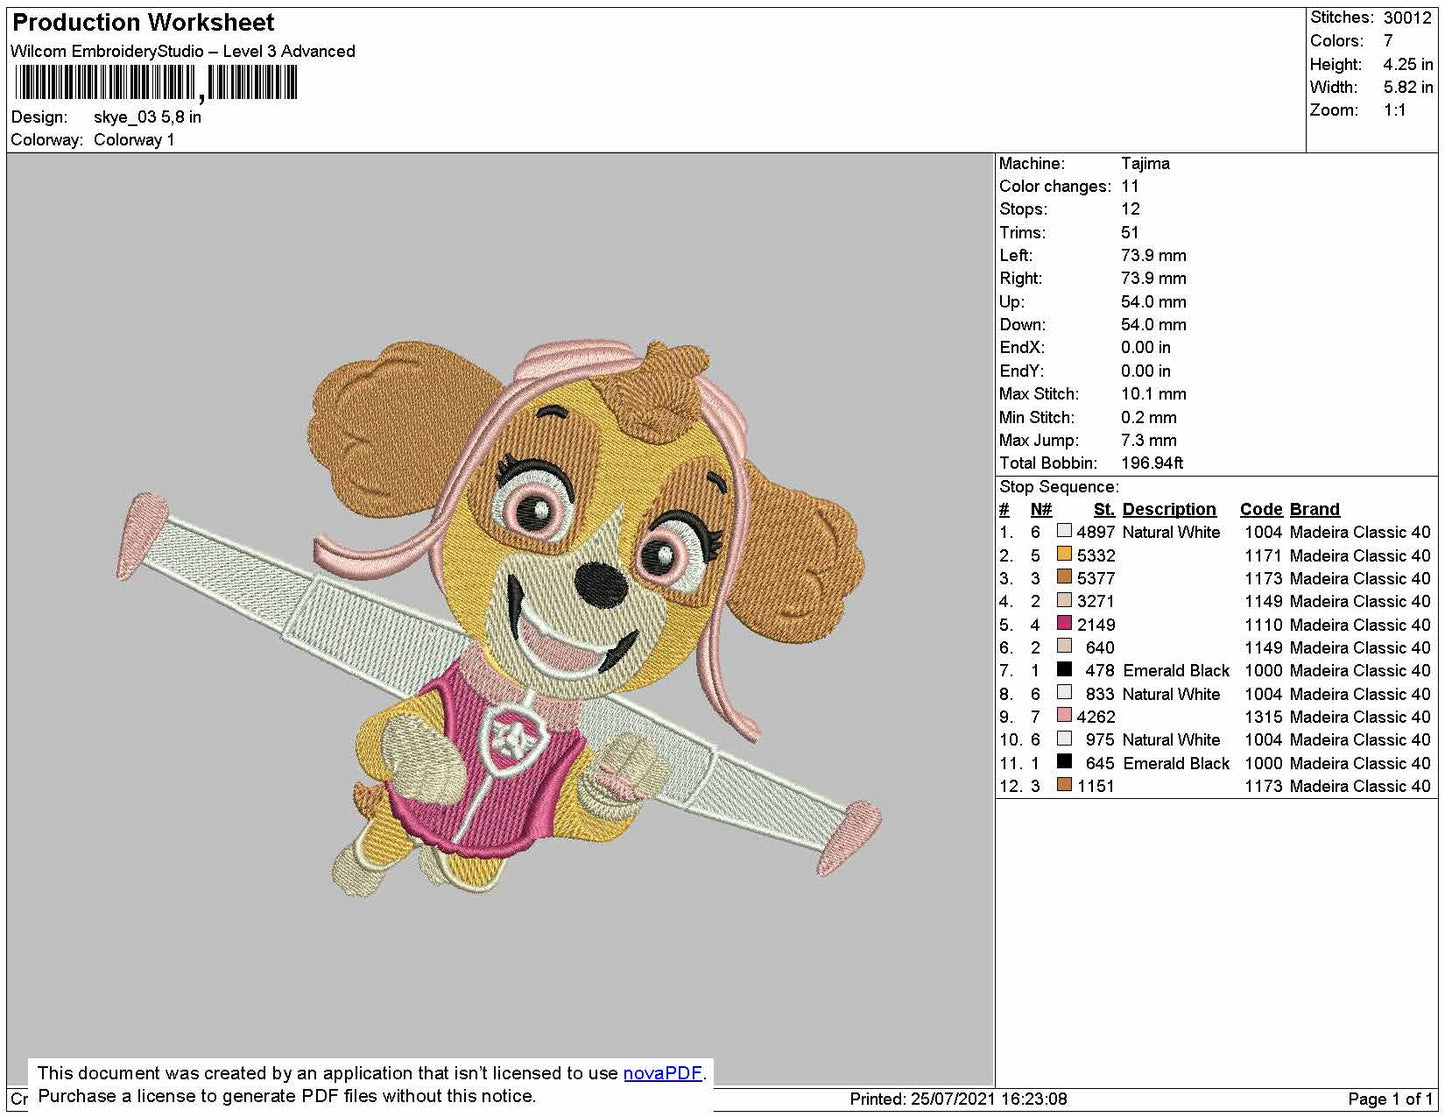
Task: Click the St. column header
Action: coord(1104,509)
